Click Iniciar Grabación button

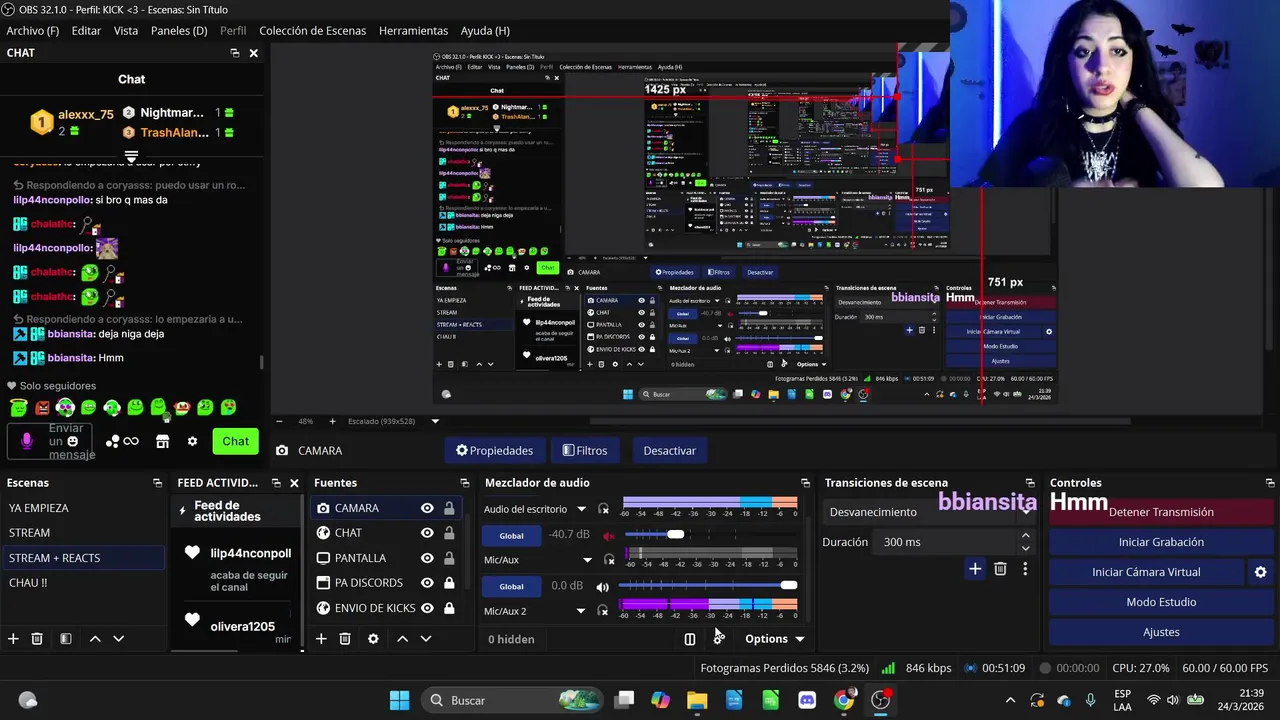1161,542
